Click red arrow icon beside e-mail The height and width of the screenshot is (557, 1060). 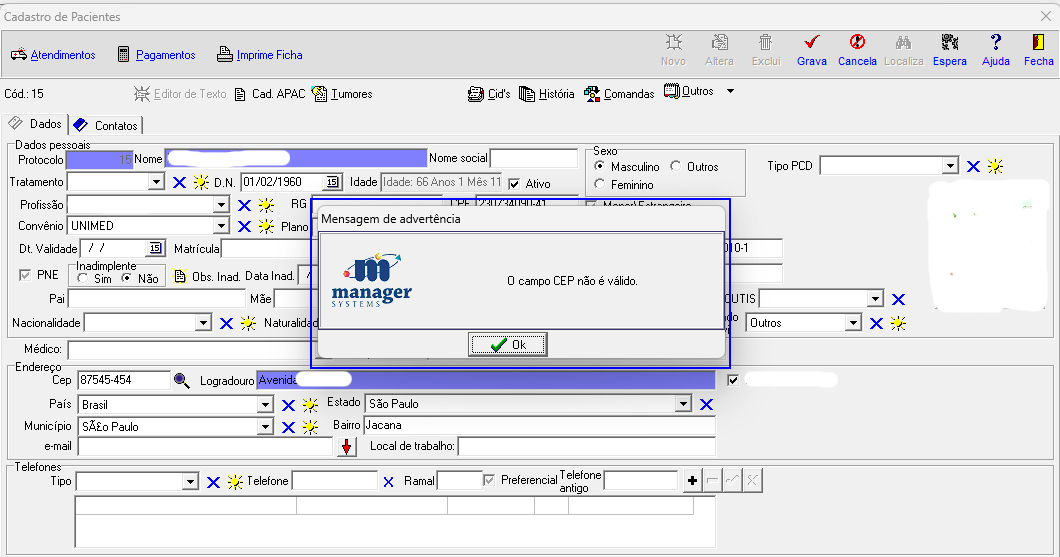347,447
